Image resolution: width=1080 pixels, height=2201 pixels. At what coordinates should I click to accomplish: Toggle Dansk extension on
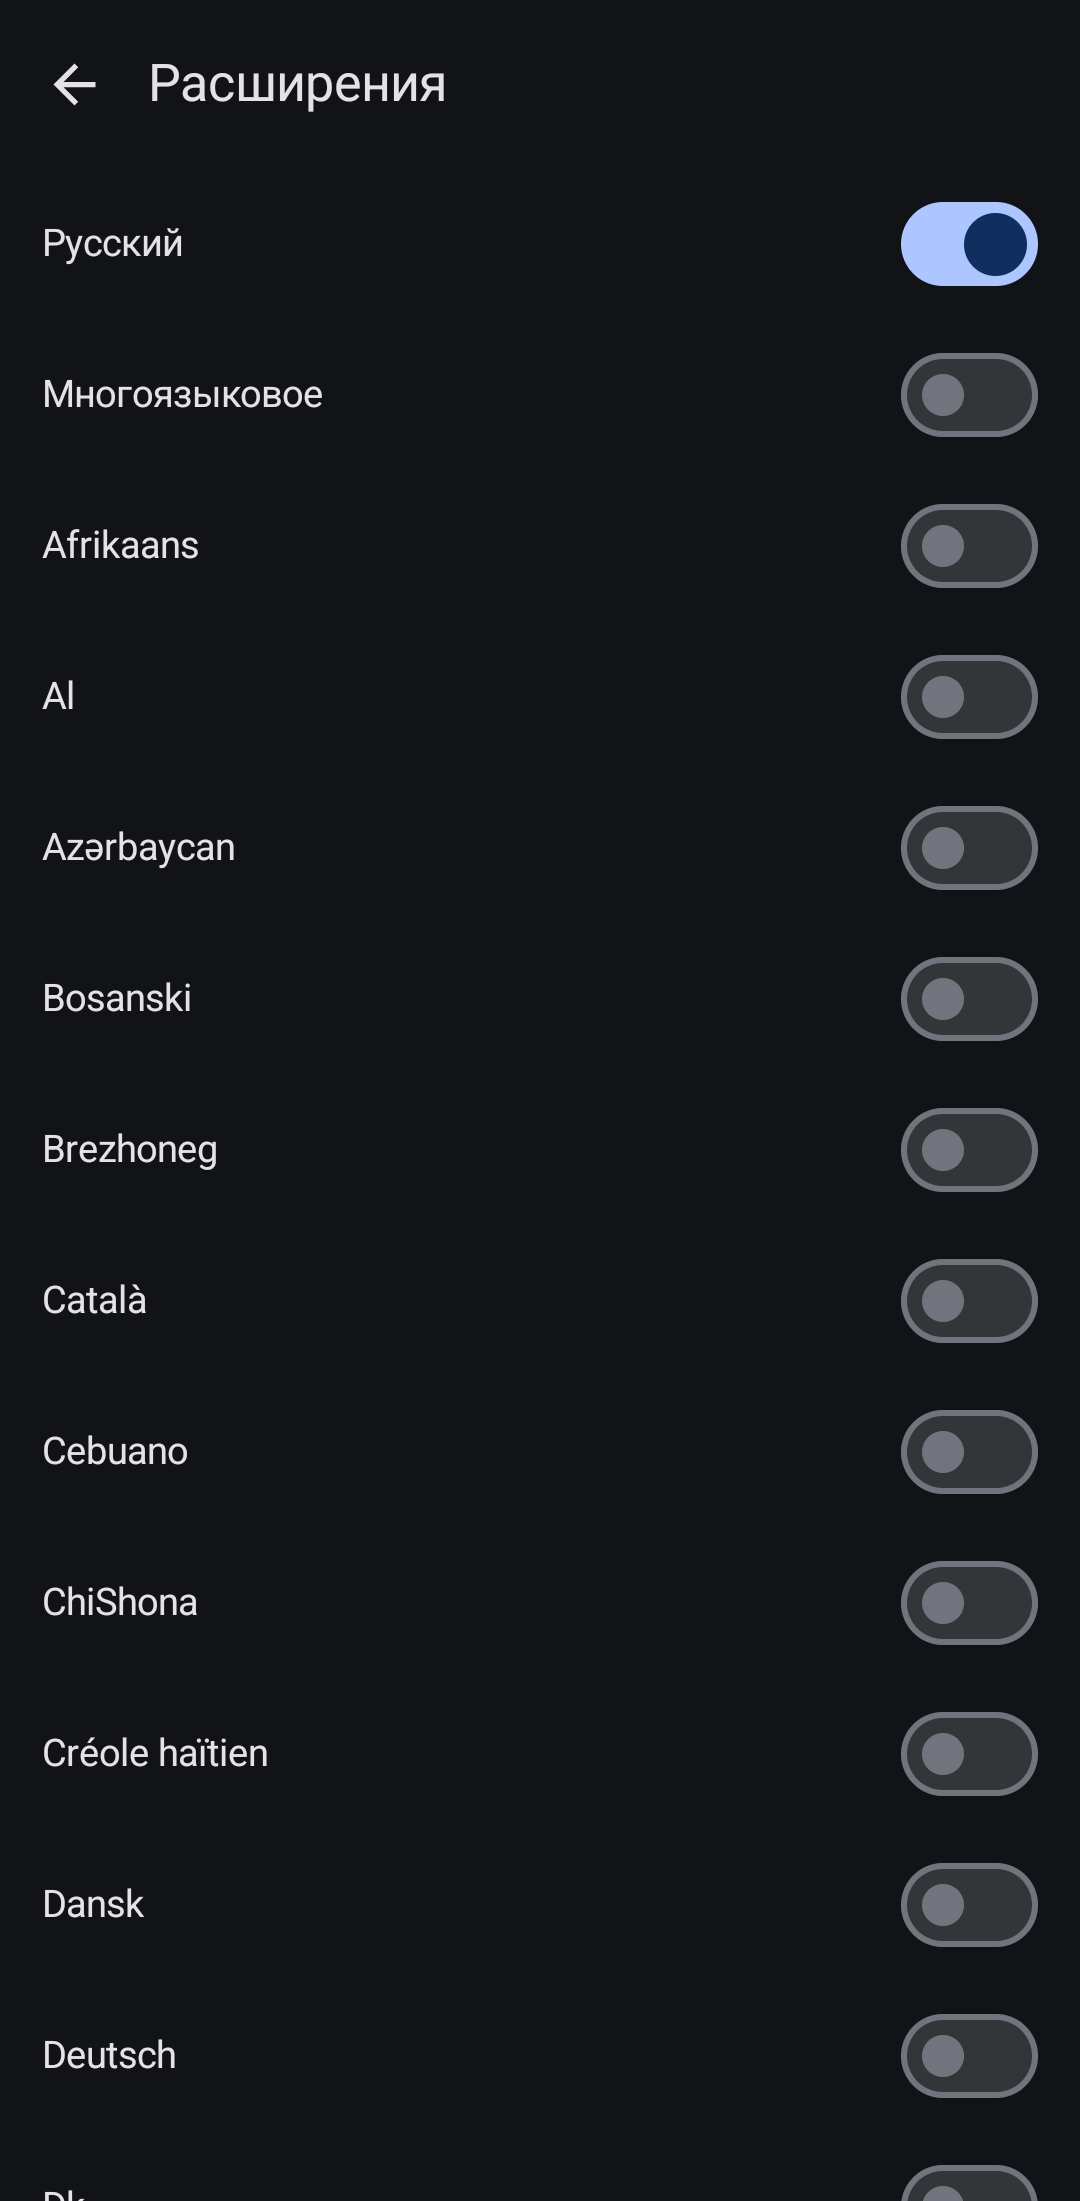pos(968,1905)
